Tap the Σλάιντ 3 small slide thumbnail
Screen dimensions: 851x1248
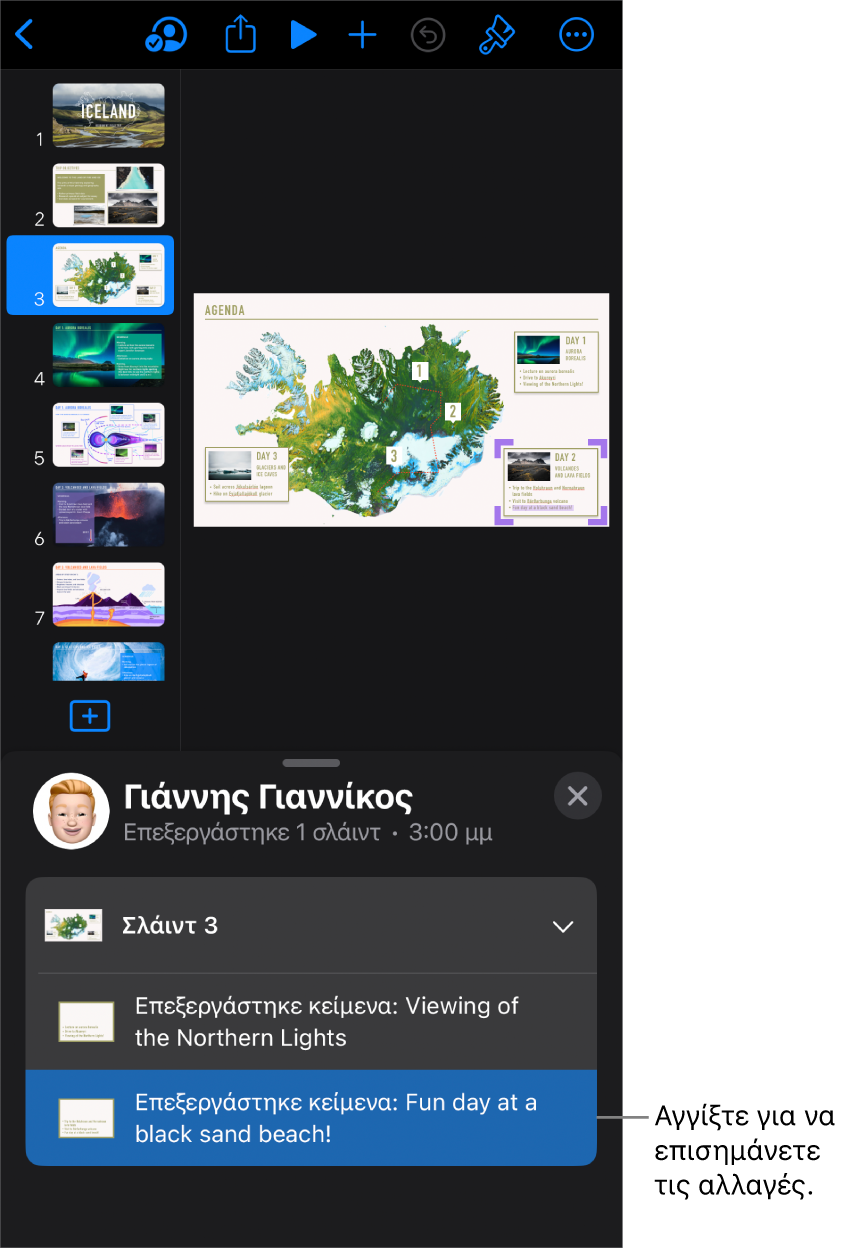pyautogui.click(x=74, y=925)
